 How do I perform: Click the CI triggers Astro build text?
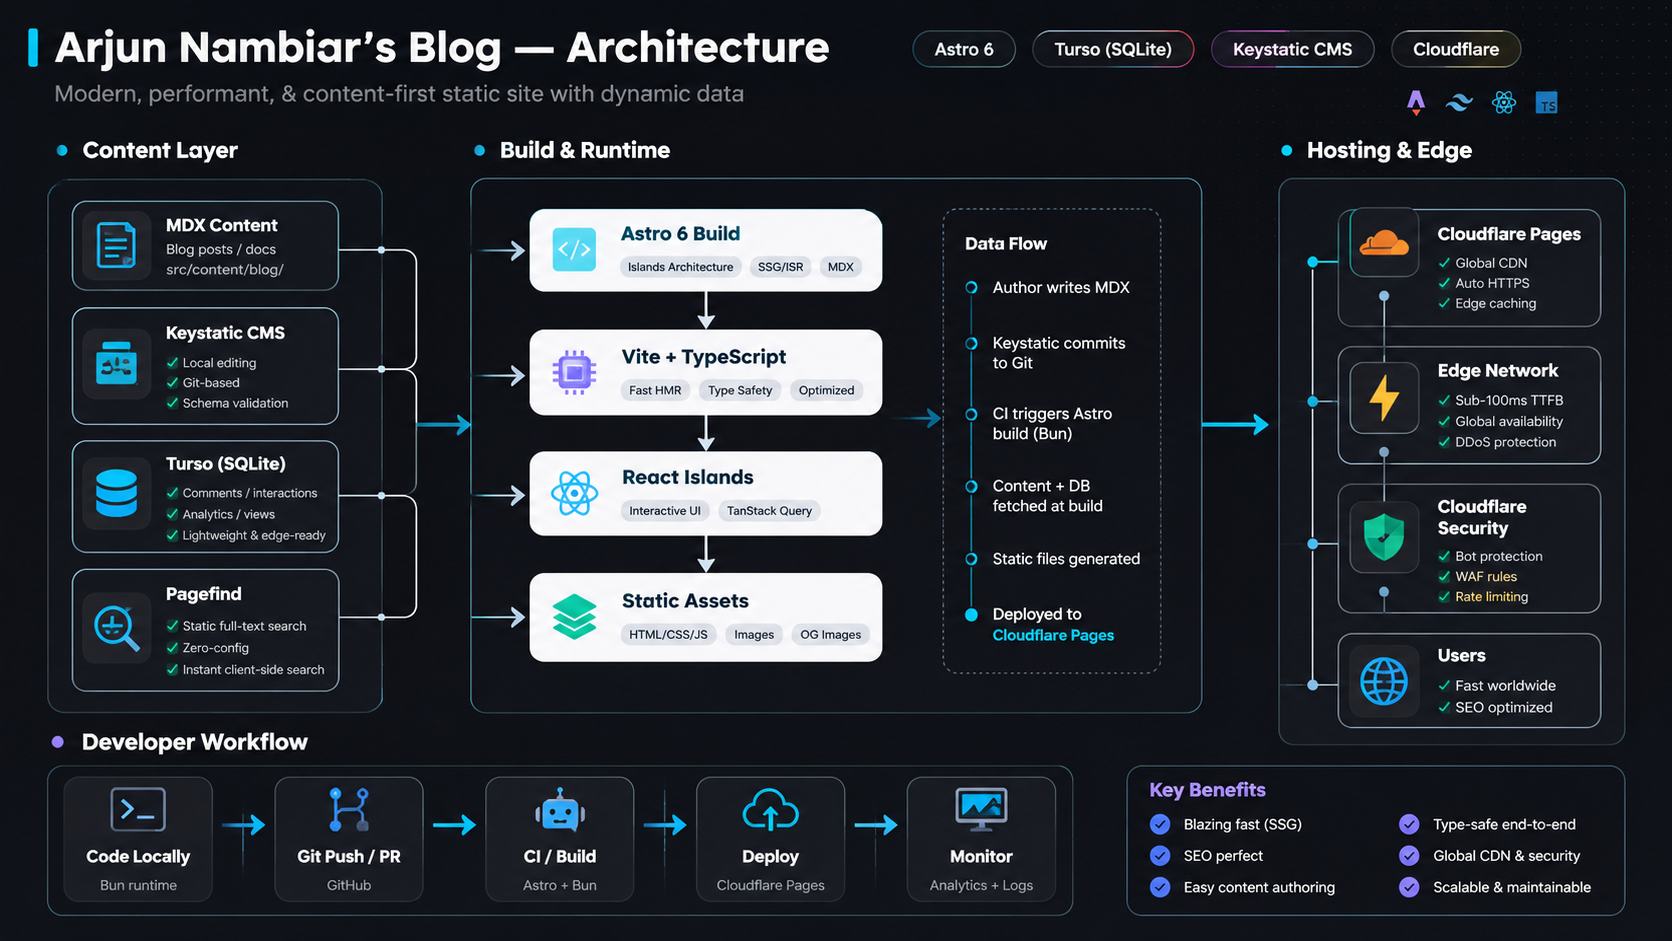pos(1052,424)
